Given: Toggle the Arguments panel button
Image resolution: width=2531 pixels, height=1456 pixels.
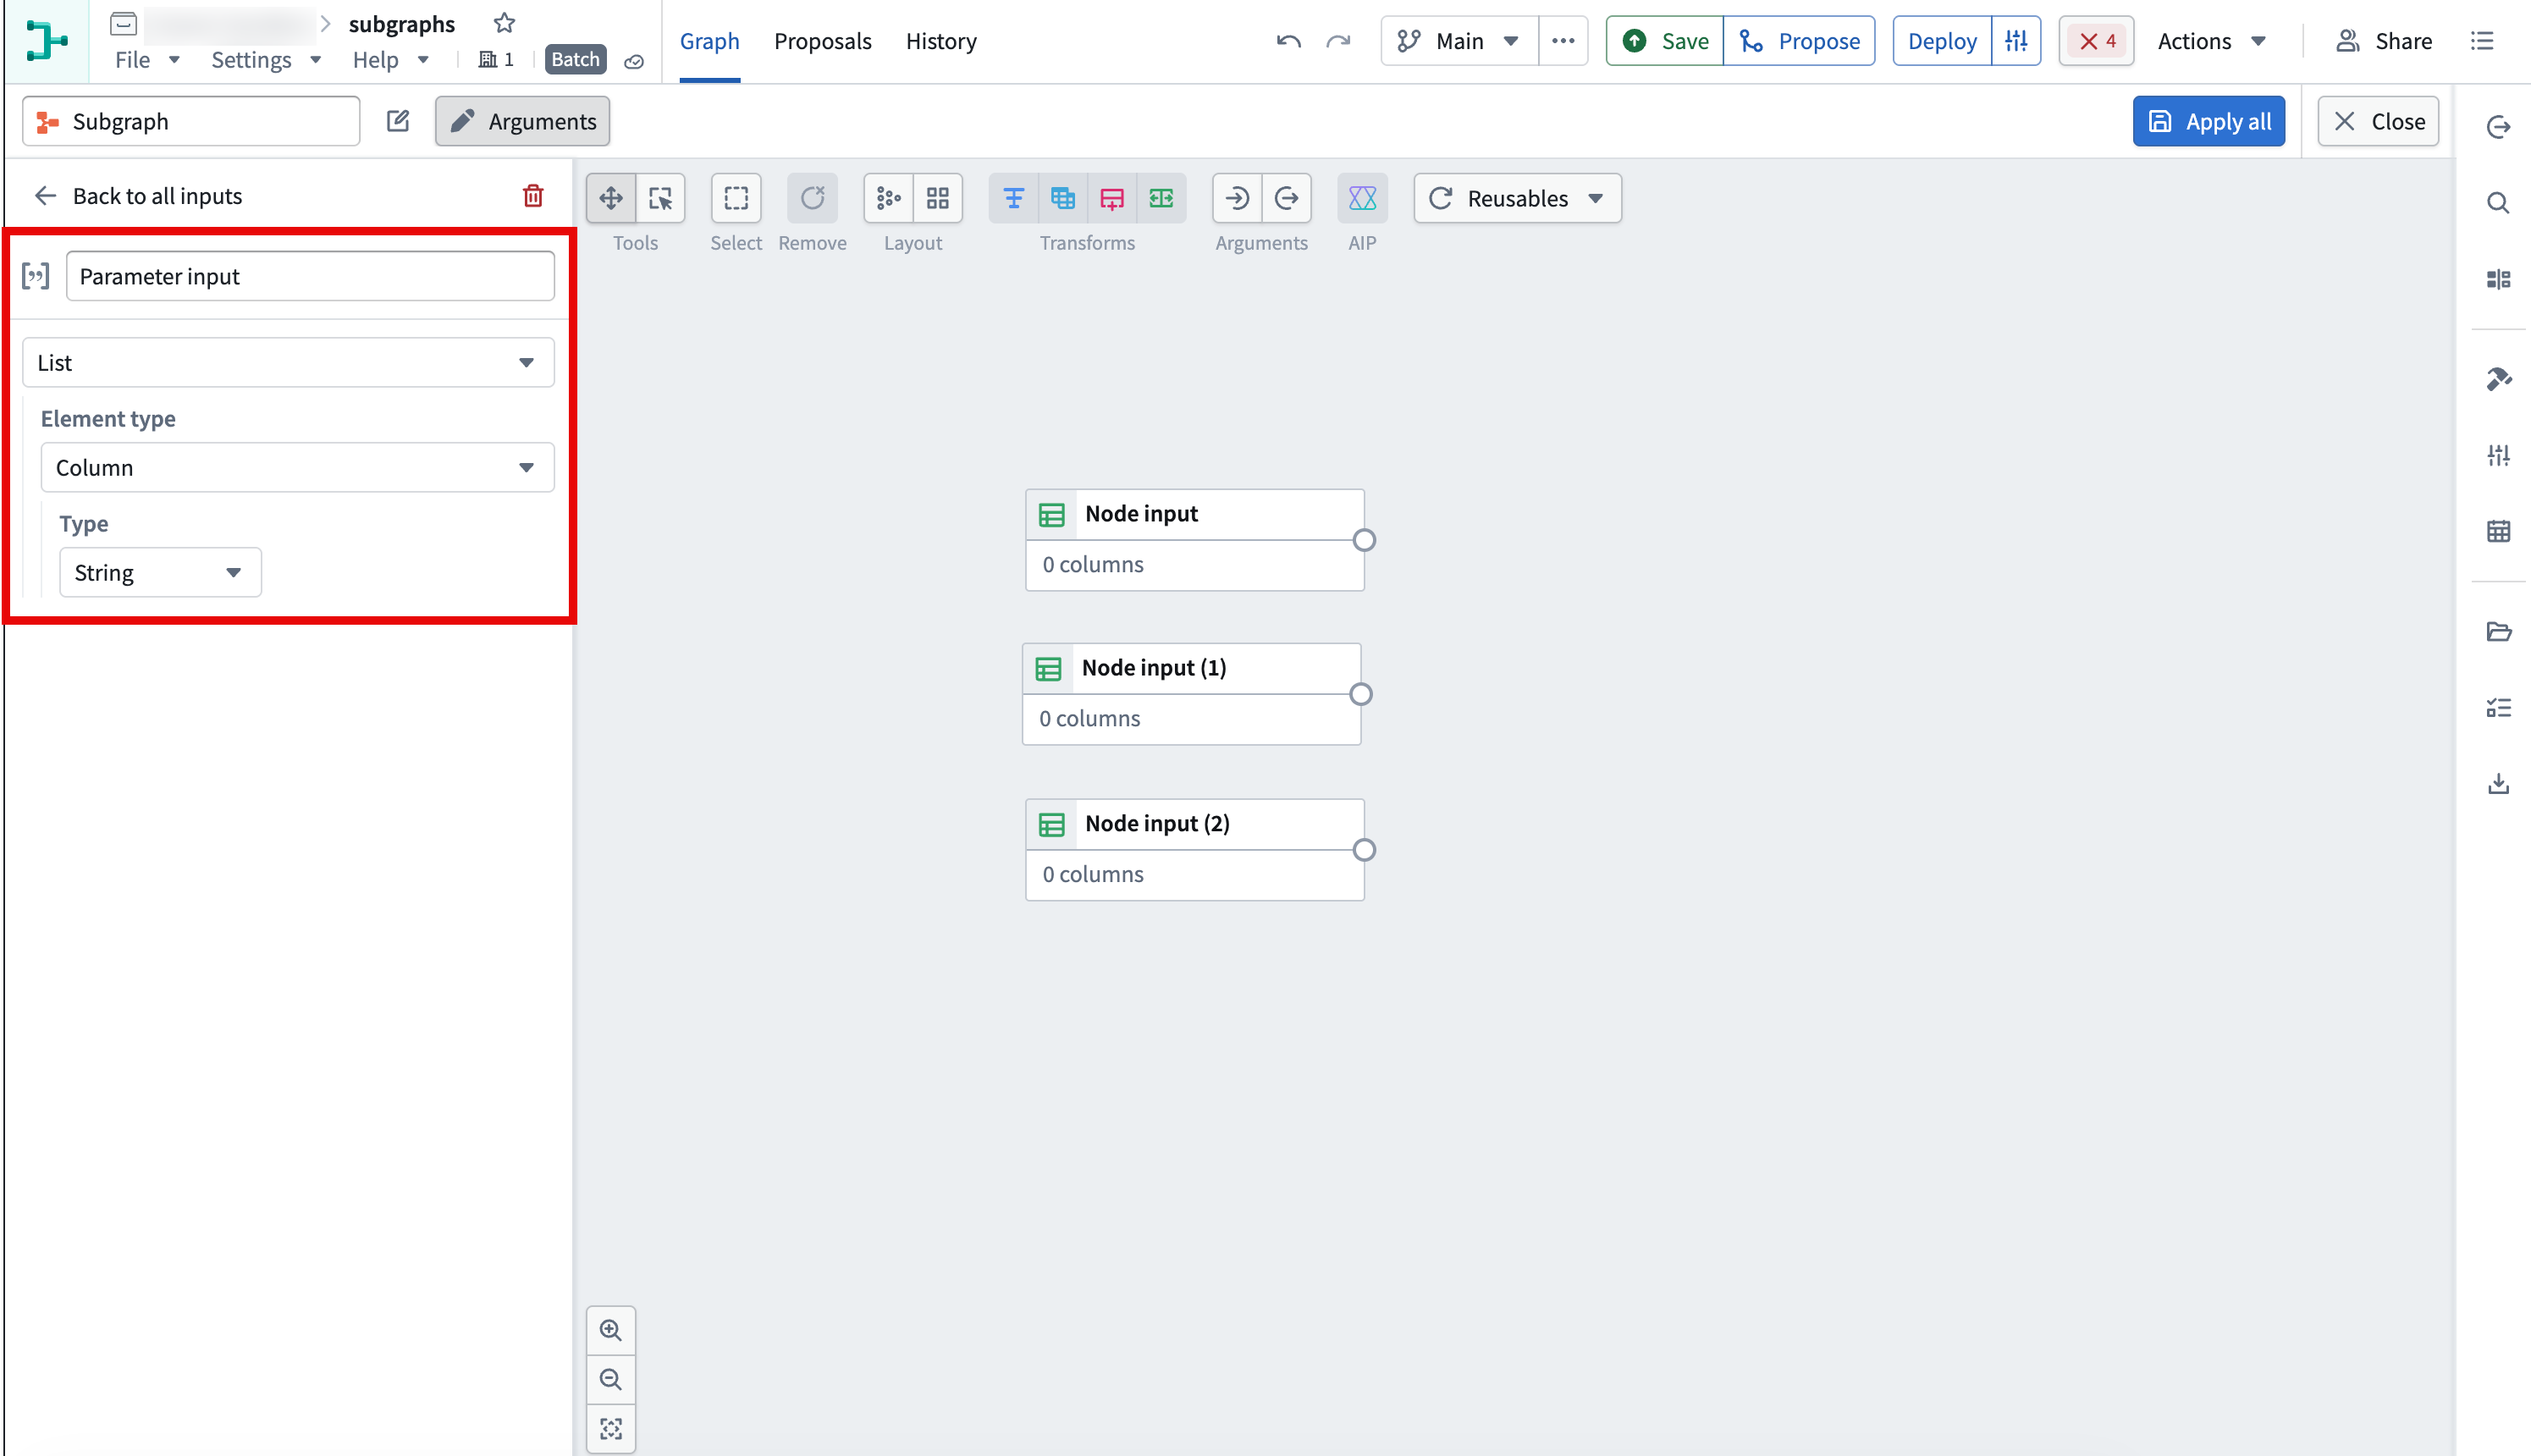Looking at the screenshot, I should tap(522, 121).
